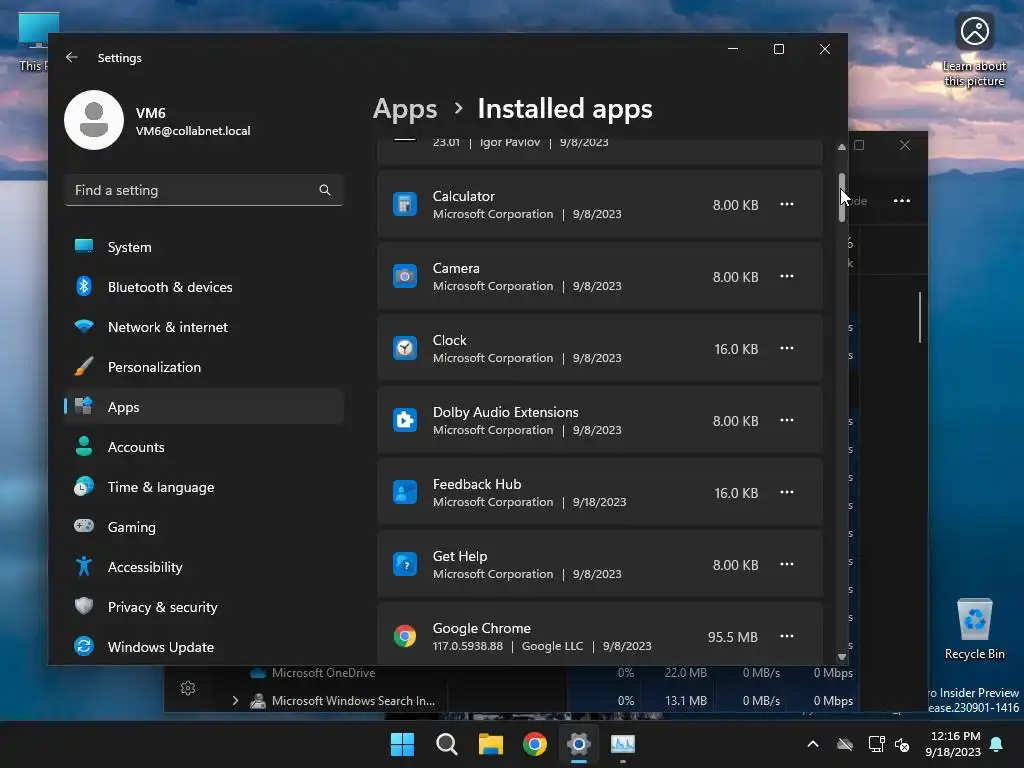Select Microsoft OneDrive row in Task Manager
Screen dimensions: 1024x768
(x=511, y=673)
